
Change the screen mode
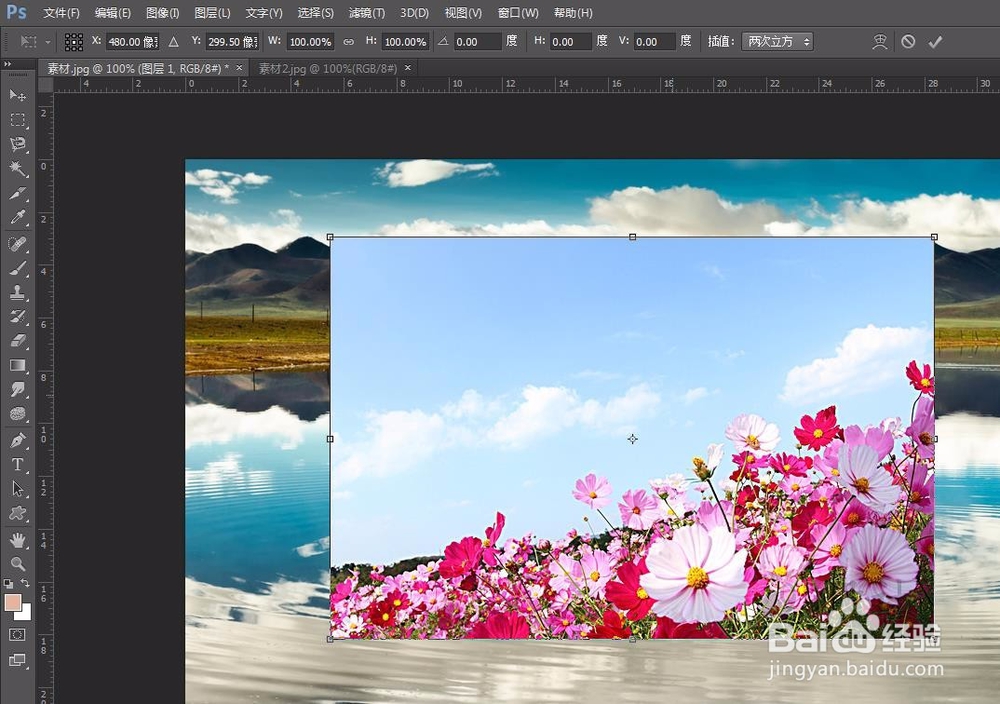(17, 660)
